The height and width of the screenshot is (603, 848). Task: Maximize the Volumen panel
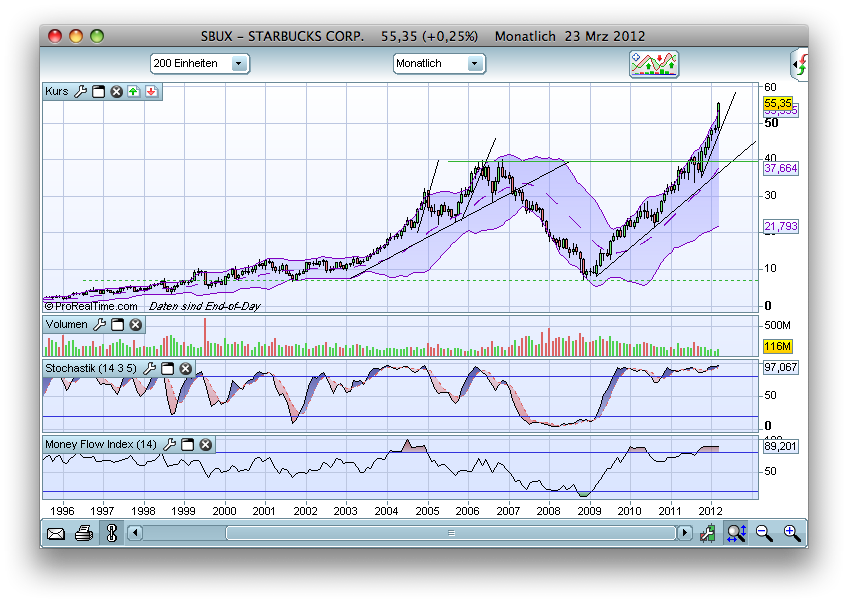(x=117, y=324)
